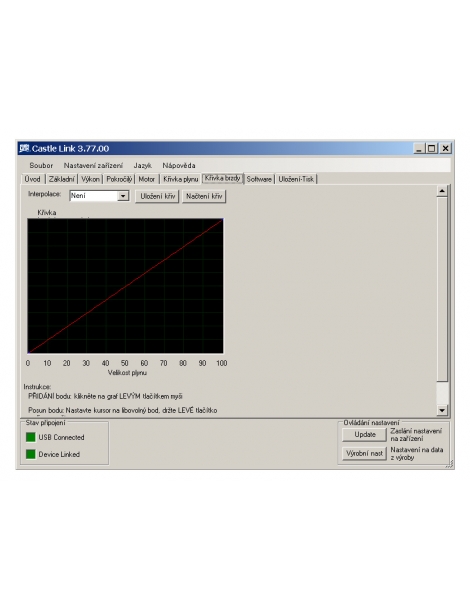470x610 pixels.
Task: Select the Software tab
Action: click(259, 179)
